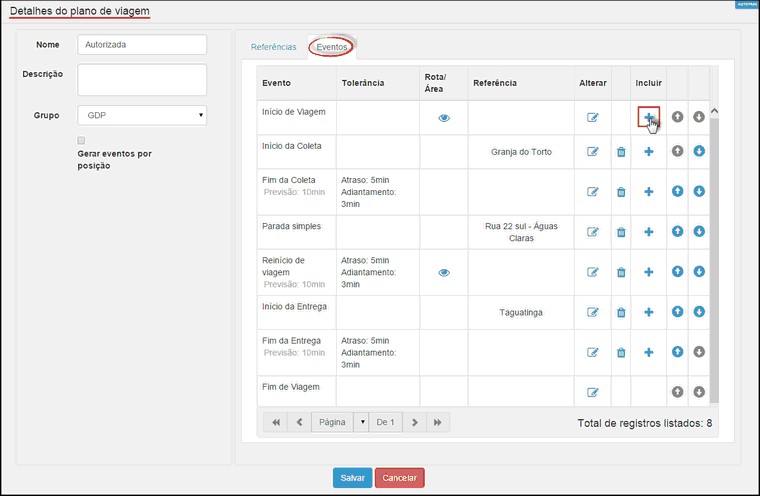Delete the Parada simples event
This screenshot has height=496, width=760.
tap(621, 232)
